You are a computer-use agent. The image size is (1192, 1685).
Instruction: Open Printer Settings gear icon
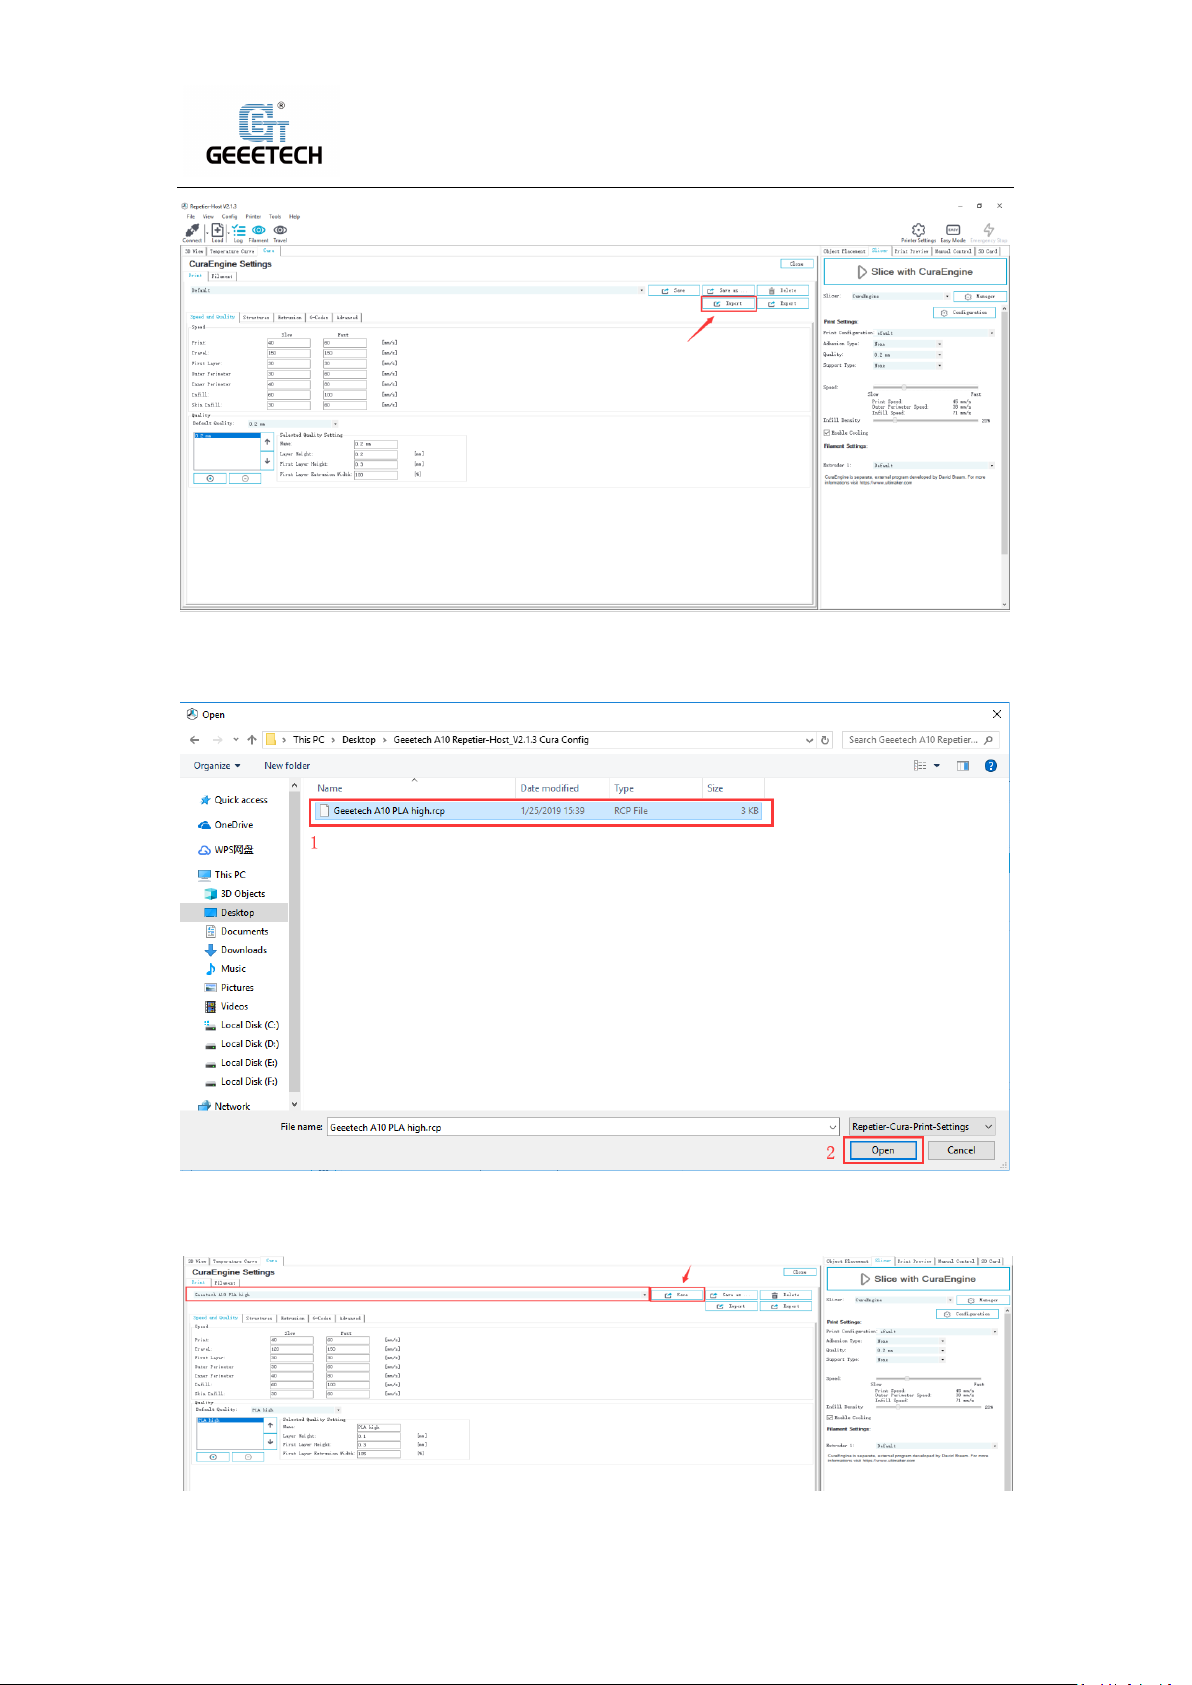click(x=918, y=230)
